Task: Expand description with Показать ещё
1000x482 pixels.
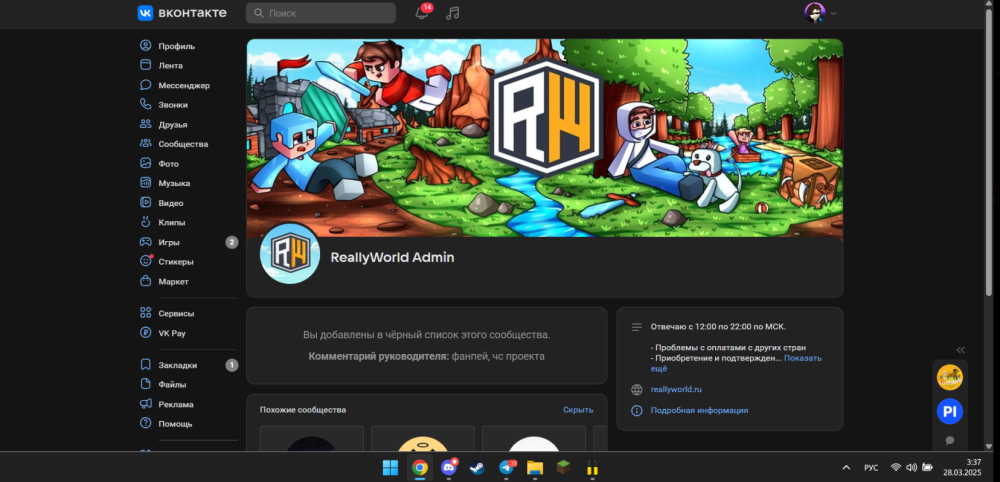Action: (736, 363)
